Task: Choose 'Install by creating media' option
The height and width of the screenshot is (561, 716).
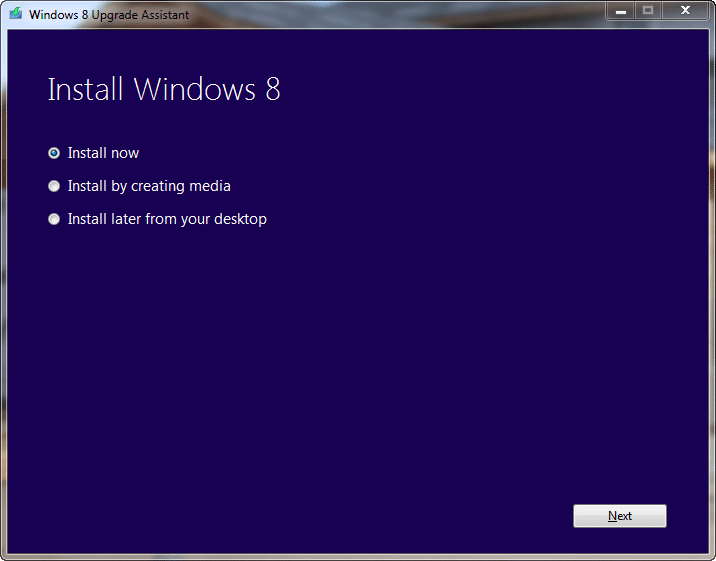Action: pyautogui.click(x=54, y=186)
